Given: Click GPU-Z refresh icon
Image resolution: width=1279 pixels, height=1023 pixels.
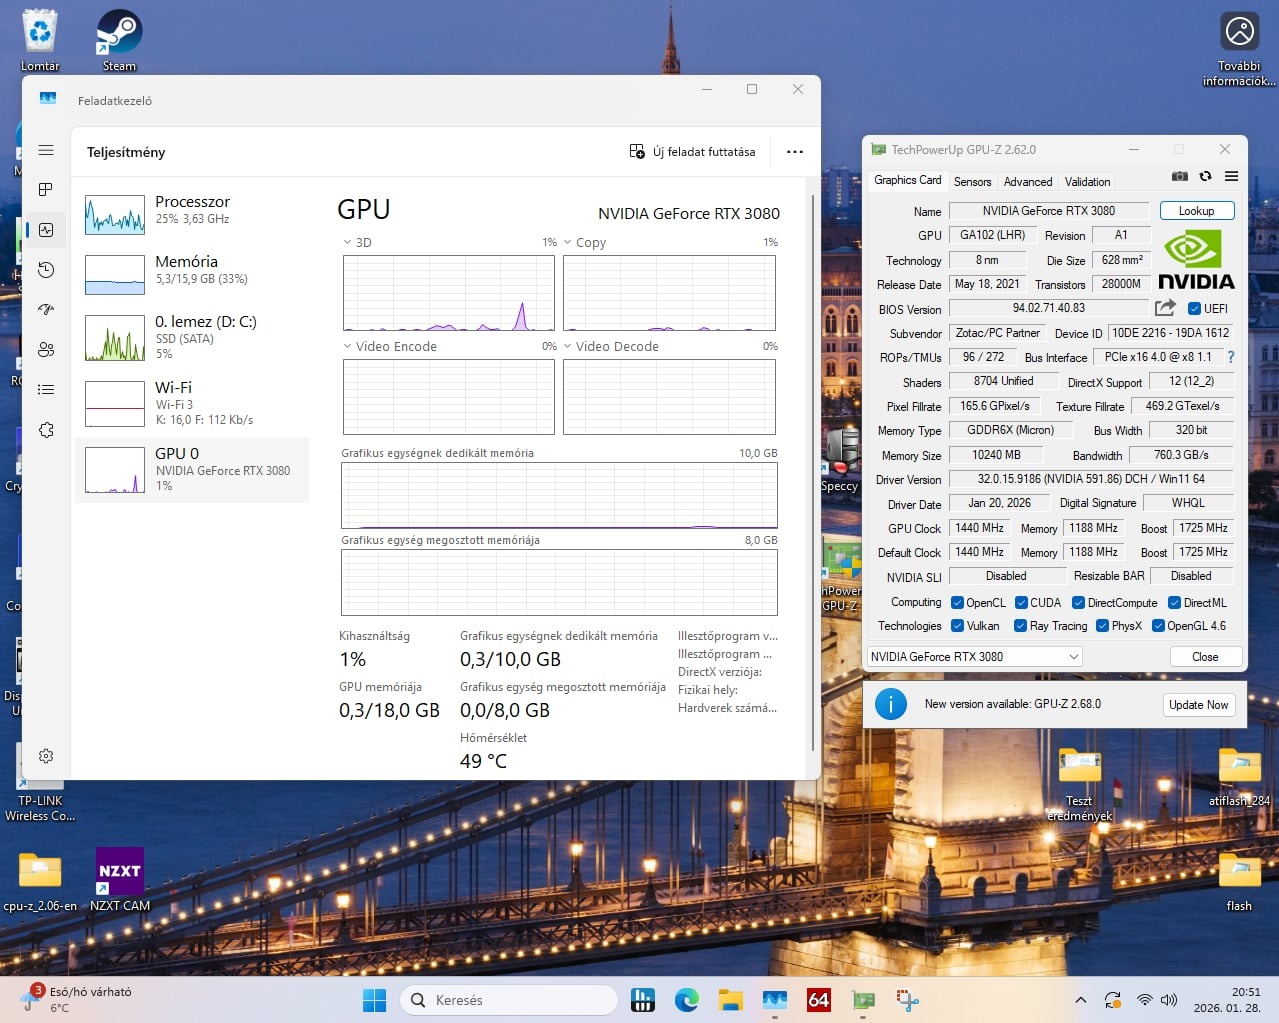Looking at the screenshot, I should coord(1206,176).
